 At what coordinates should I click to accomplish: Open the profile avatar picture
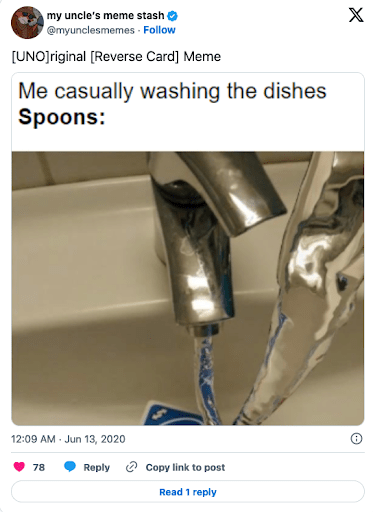[x=27, y=22]
